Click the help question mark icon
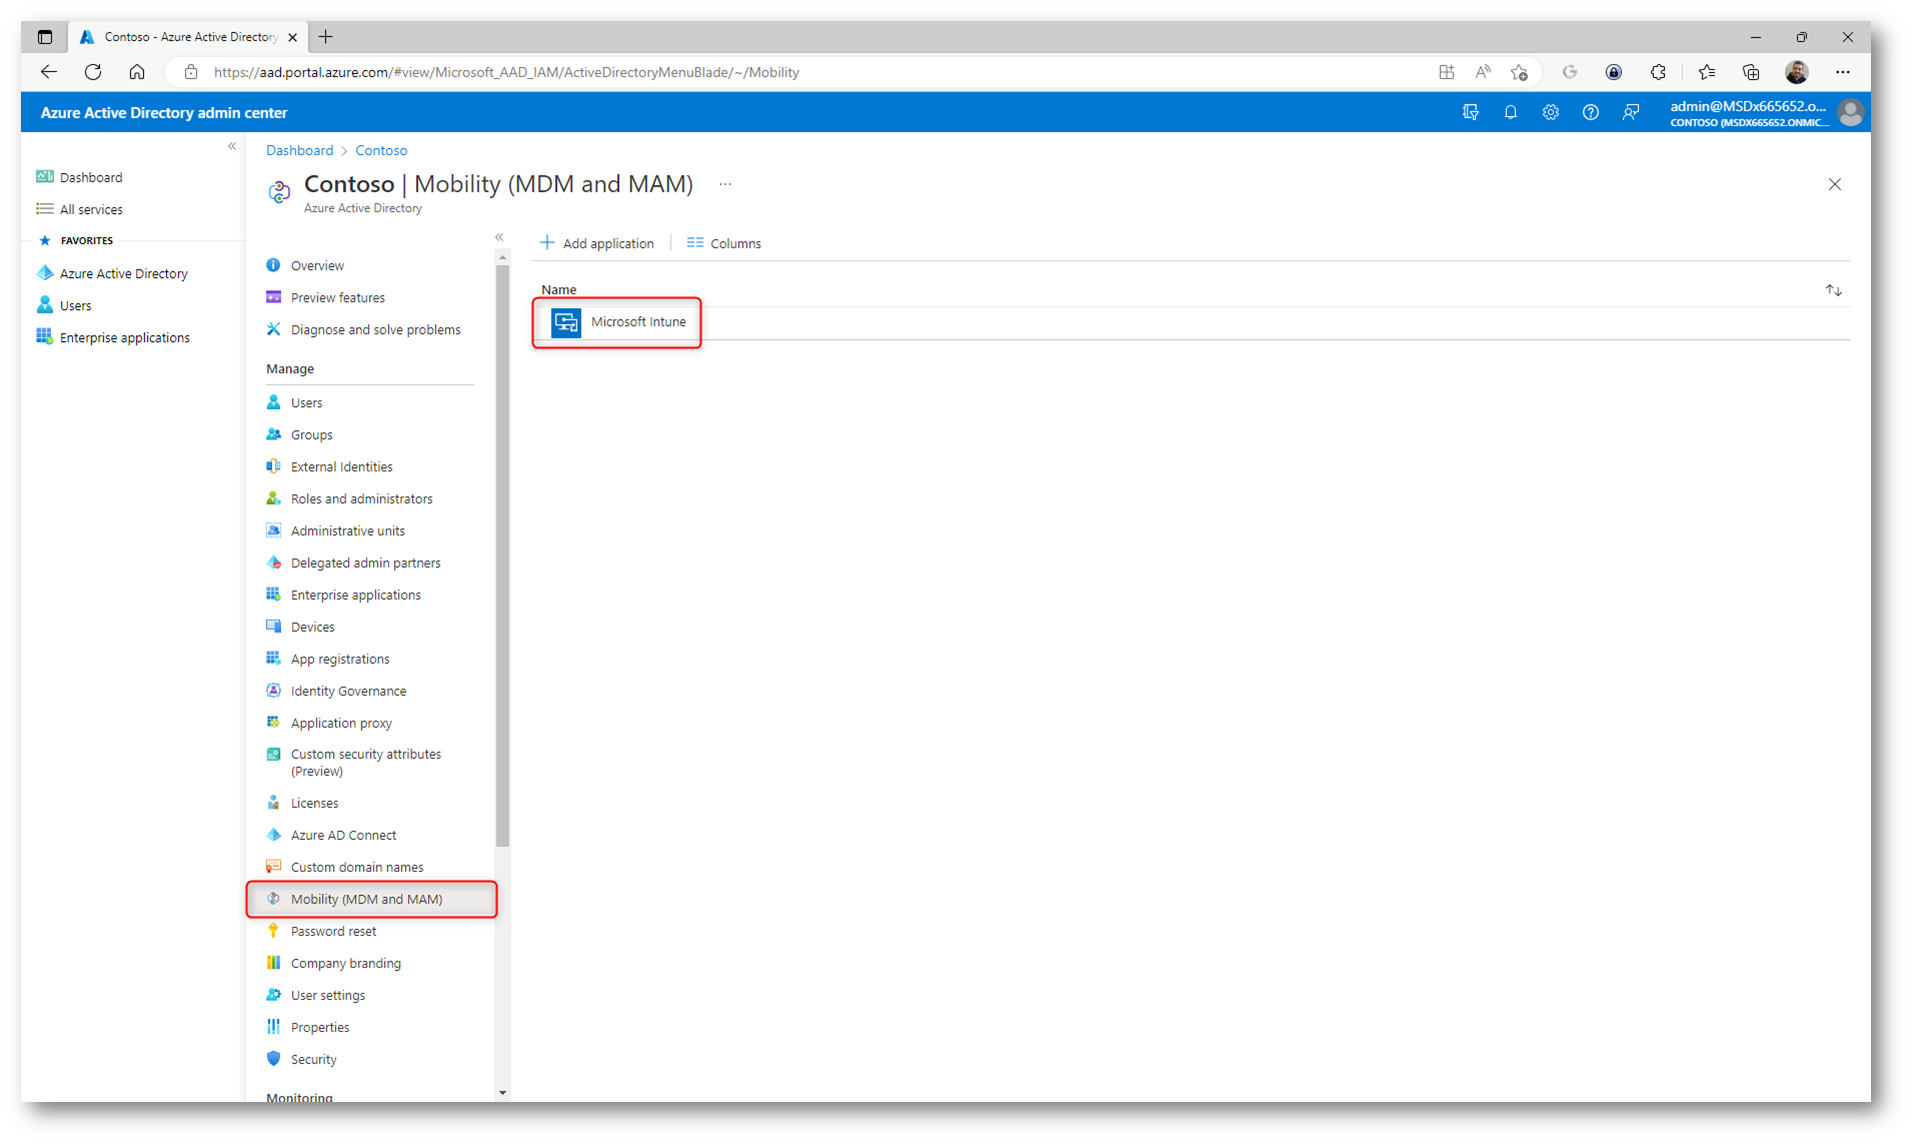Image resolution: width=1913 pixels, height=1144 pixels. 1590,113
